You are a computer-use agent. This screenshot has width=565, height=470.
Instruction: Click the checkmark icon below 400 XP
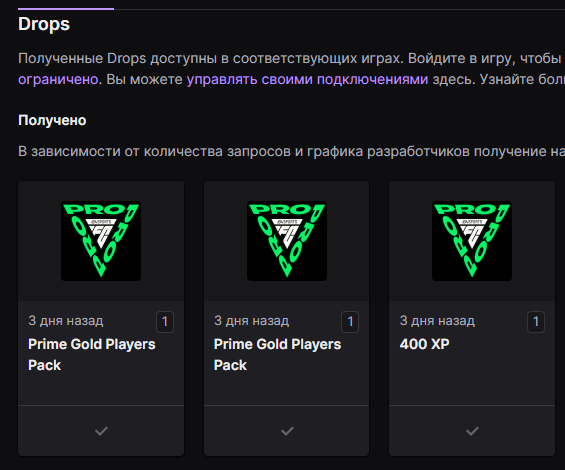[472, 431]
